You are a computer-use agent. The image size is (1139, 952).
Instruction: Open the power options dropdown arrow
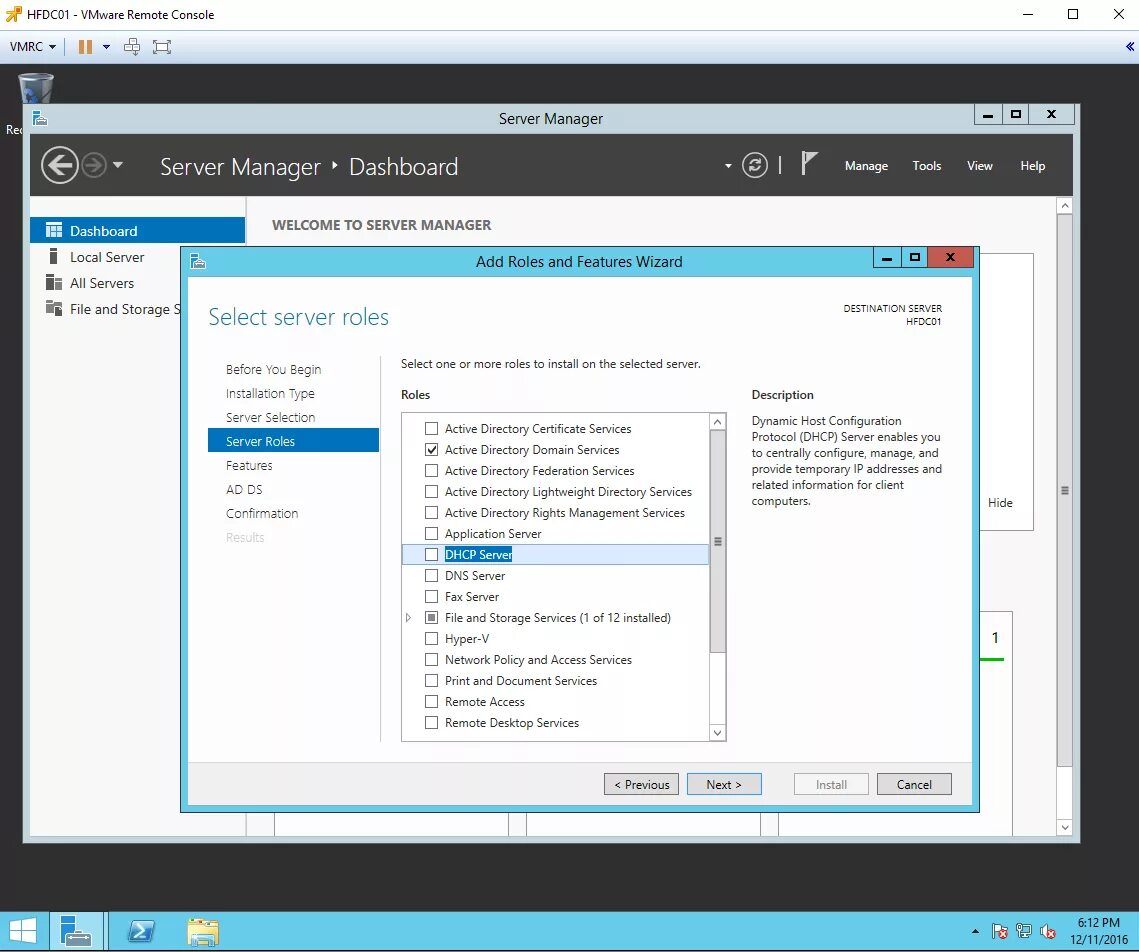[x=106, y=46]
